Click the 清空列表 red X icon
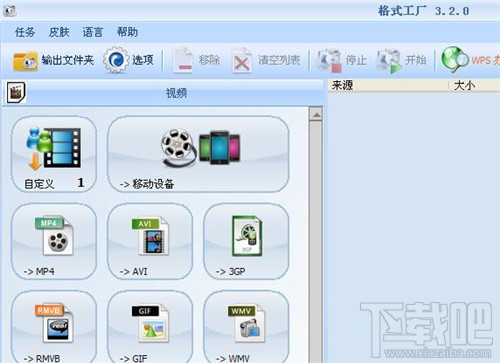This screenshot has height=363, width=500. click(x=242, y=61)
